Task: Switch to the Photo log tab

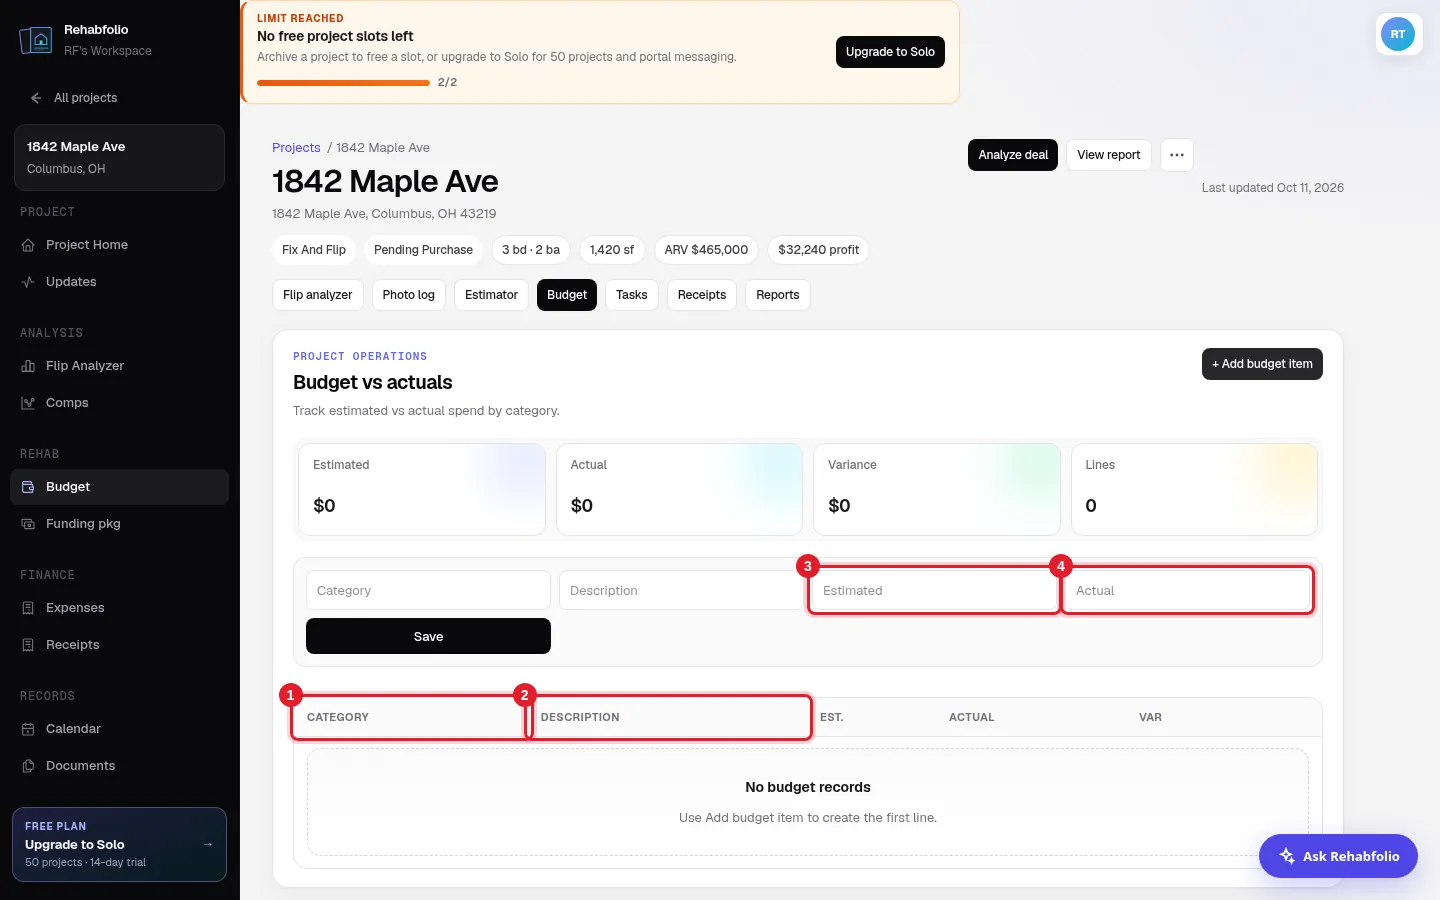Action: (408, 295)
